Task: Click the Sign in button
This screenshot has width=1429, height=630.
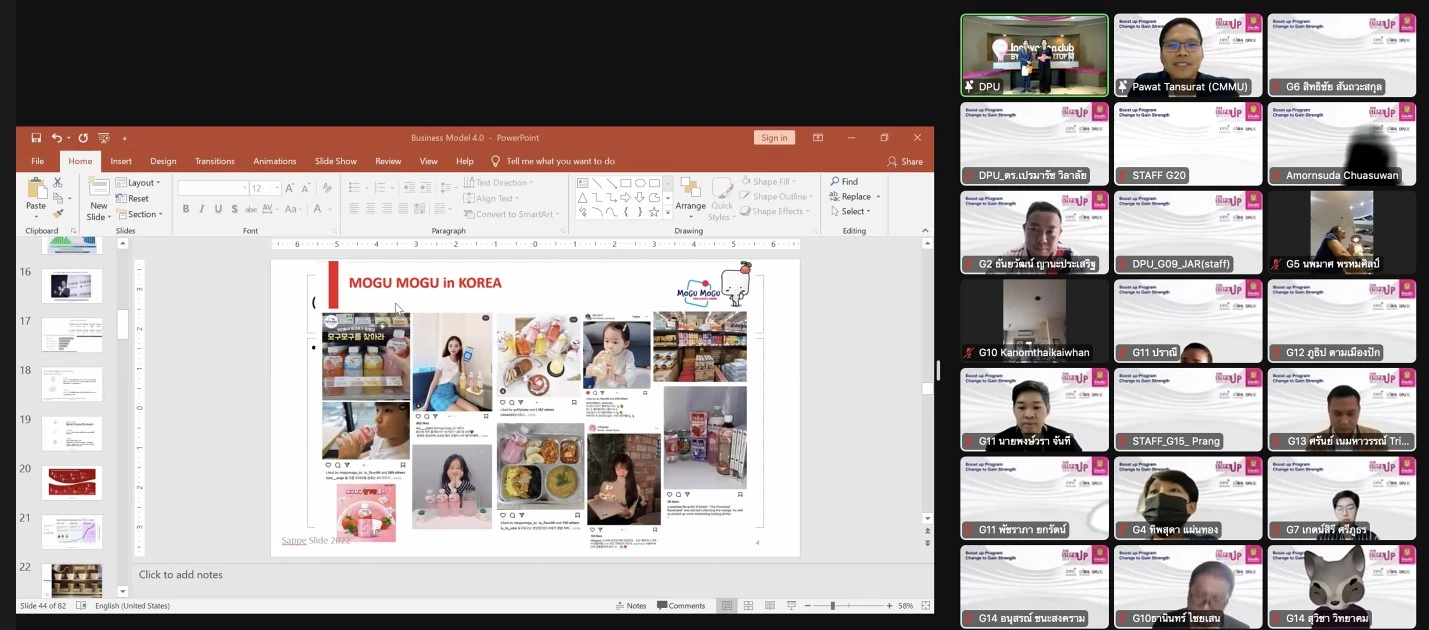Action: click(774, 138)
